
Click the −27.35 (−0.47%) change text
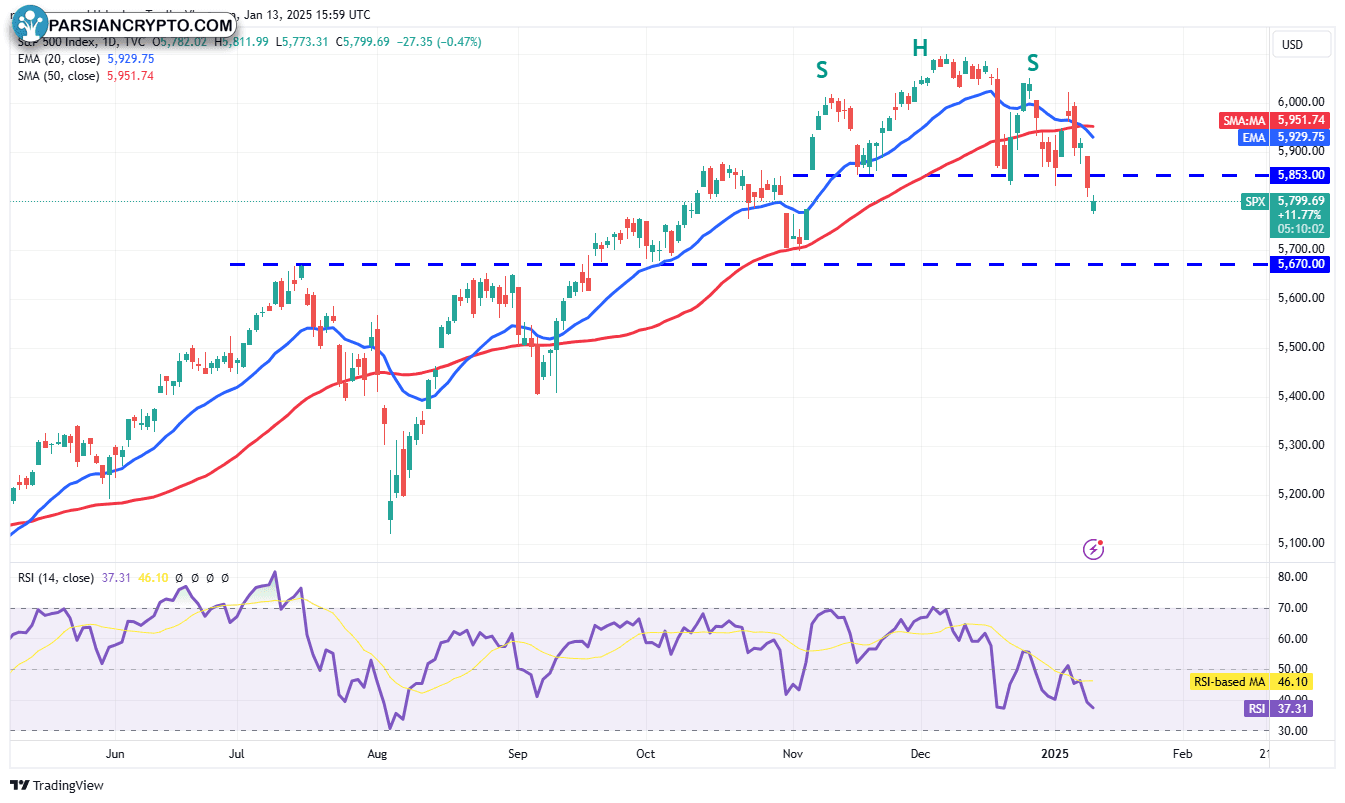pyautogui.click(x=440, y=42)
